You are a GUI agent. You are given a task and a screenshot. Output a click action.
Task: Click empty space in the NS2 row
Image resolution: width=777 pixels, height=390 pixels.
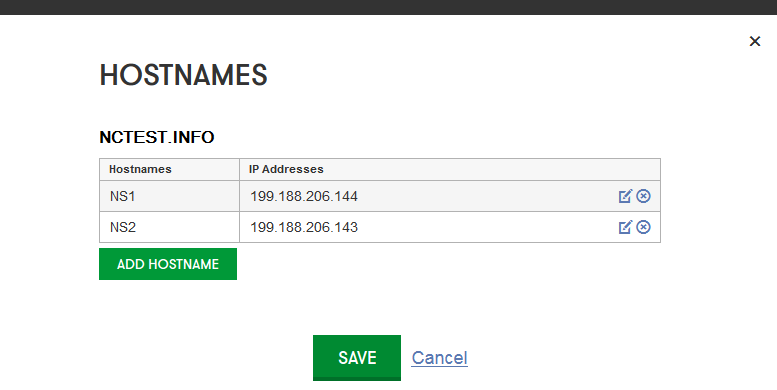pyautogui.click(x=486, y=227)
